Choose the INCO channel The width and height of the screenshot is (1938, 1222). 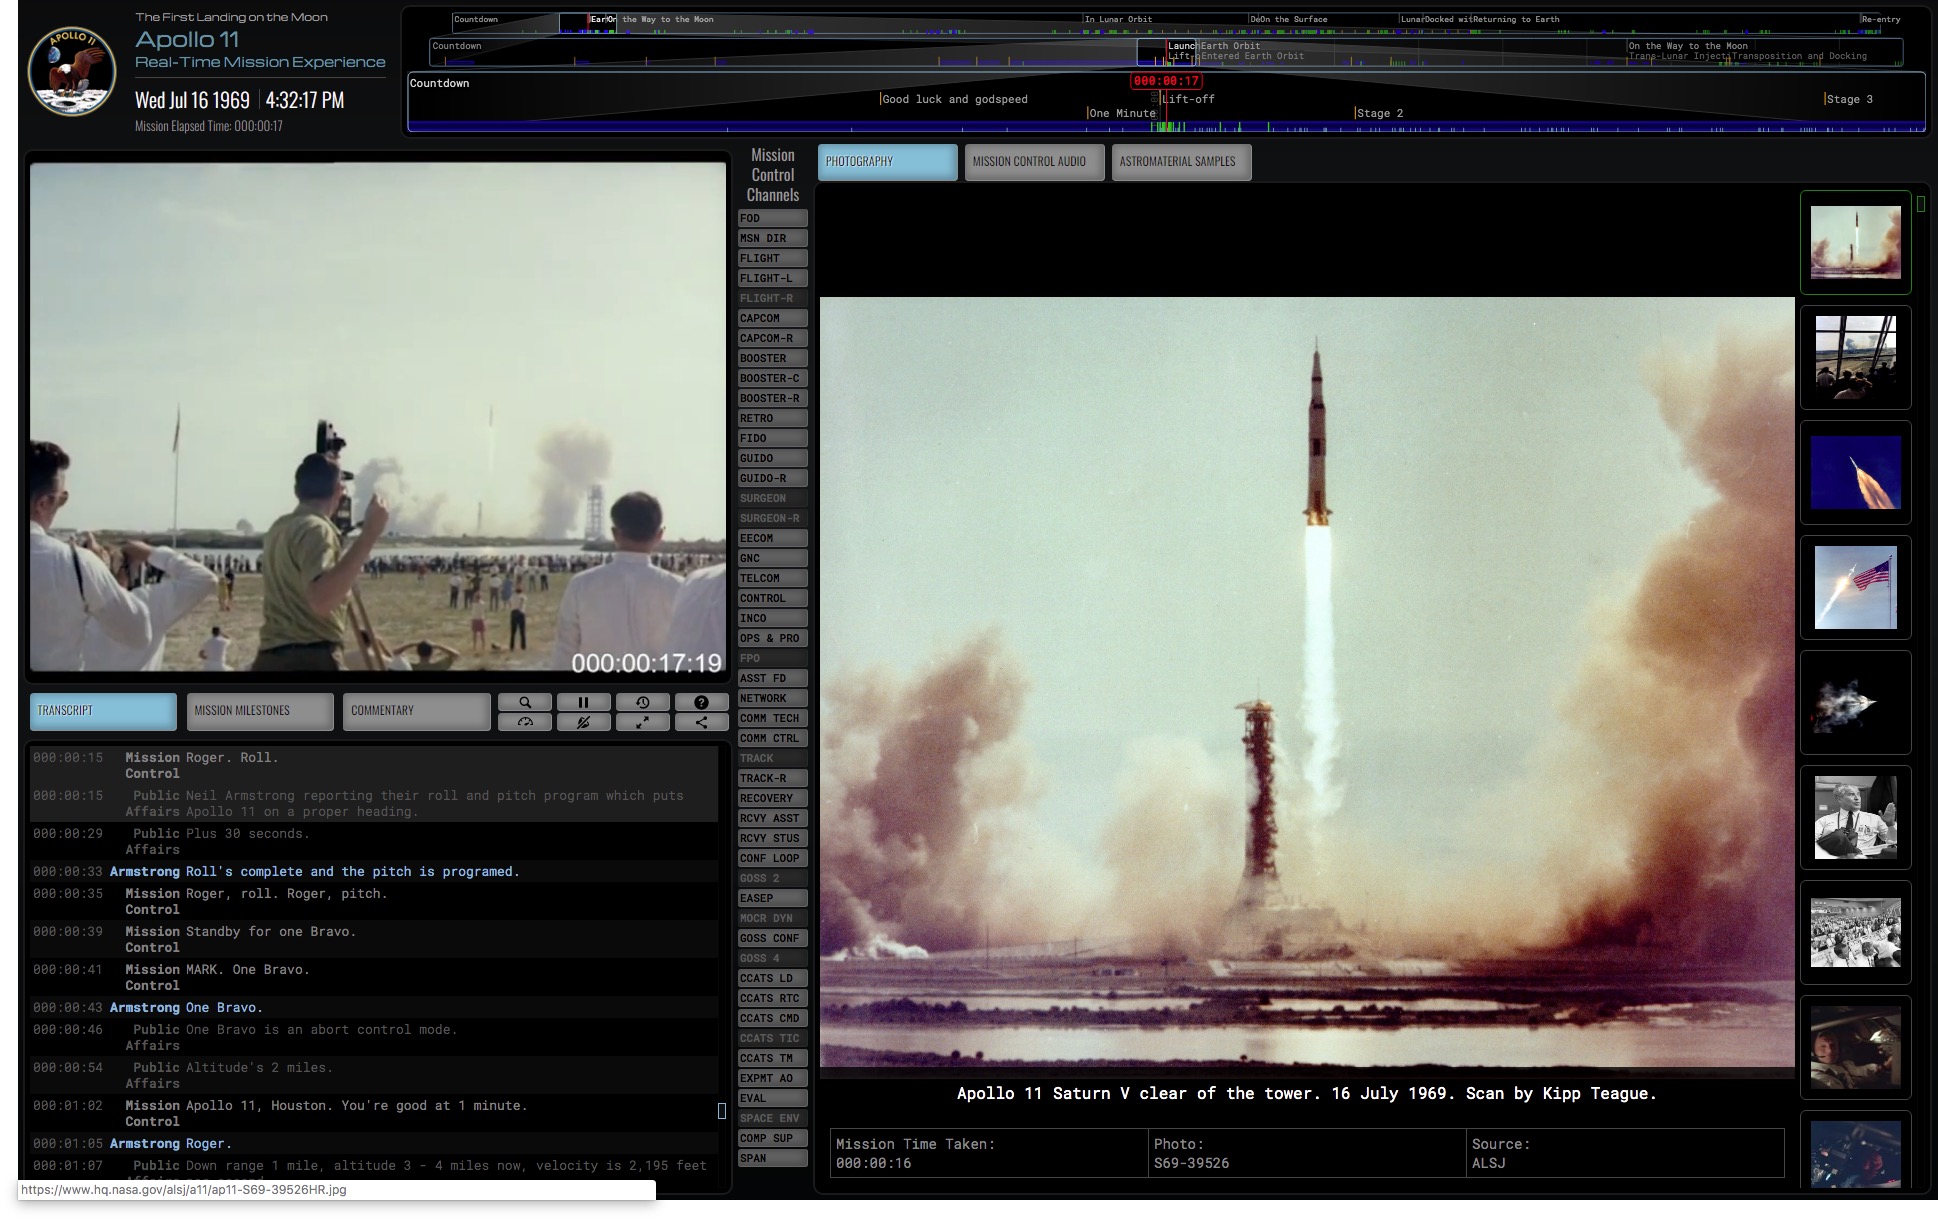pos(772,618)
